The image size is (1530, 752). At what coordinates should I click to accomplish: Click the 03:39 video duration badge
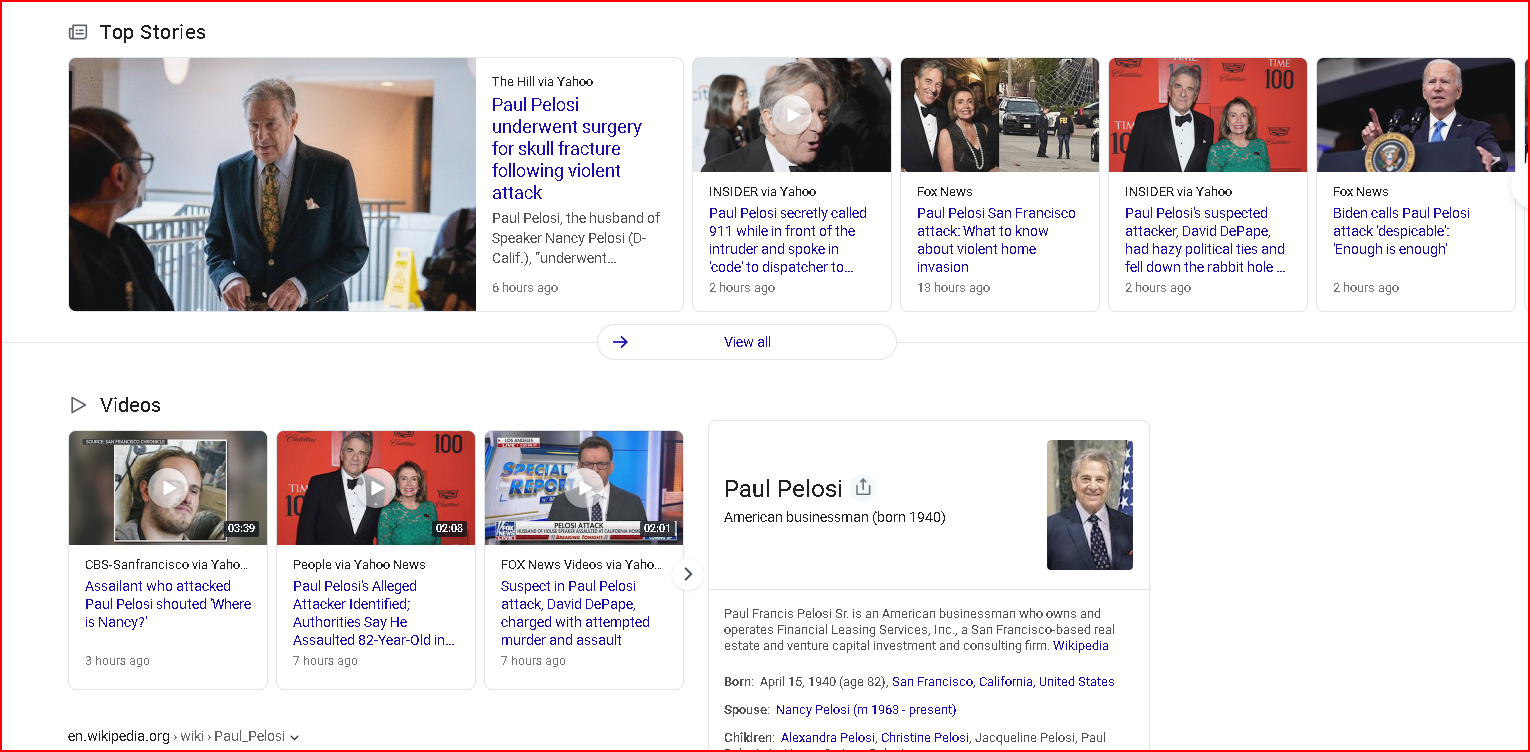pos(242,528)
